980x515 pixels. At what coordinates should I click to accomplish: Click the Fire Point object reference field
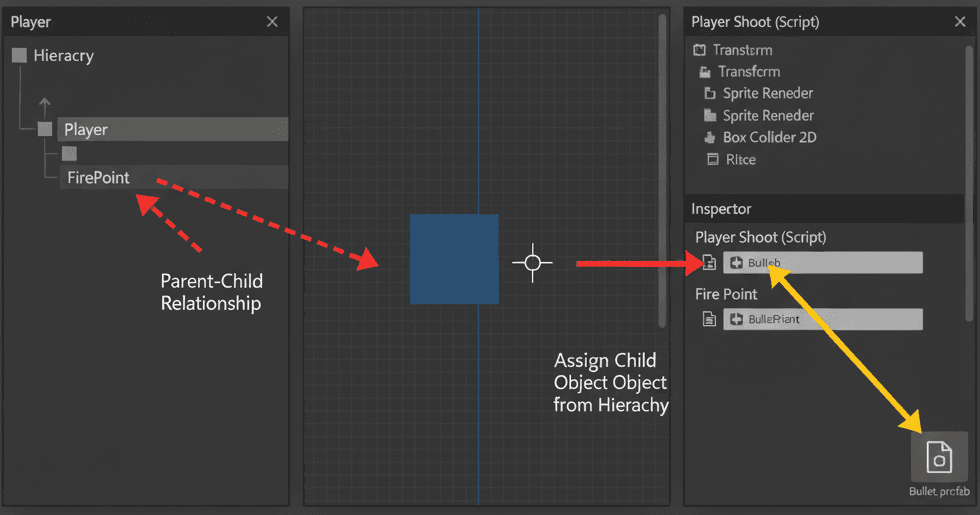point(822,320)
